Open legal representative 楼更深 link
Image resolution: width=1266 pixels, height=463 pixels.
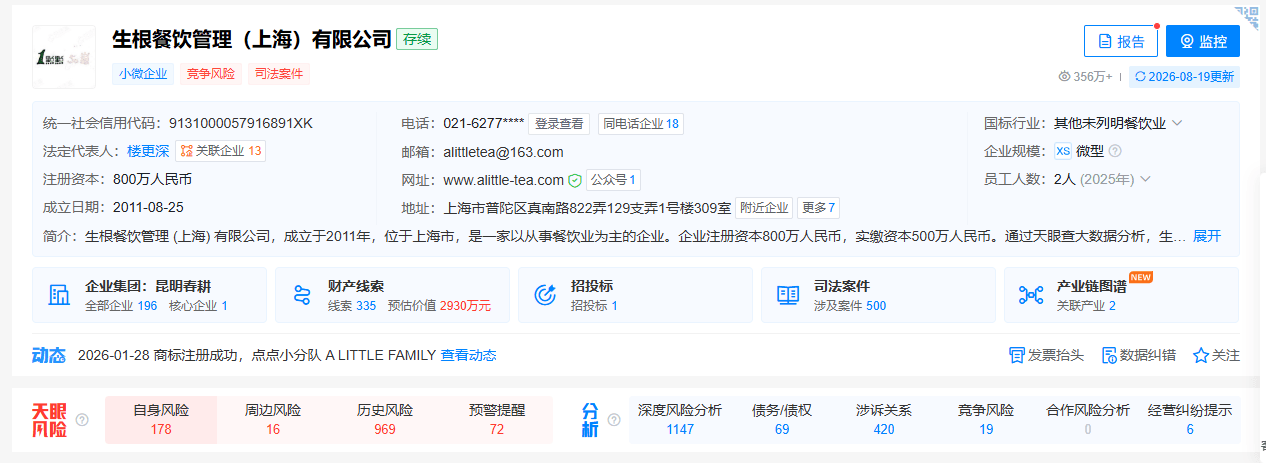pos(148,151)
